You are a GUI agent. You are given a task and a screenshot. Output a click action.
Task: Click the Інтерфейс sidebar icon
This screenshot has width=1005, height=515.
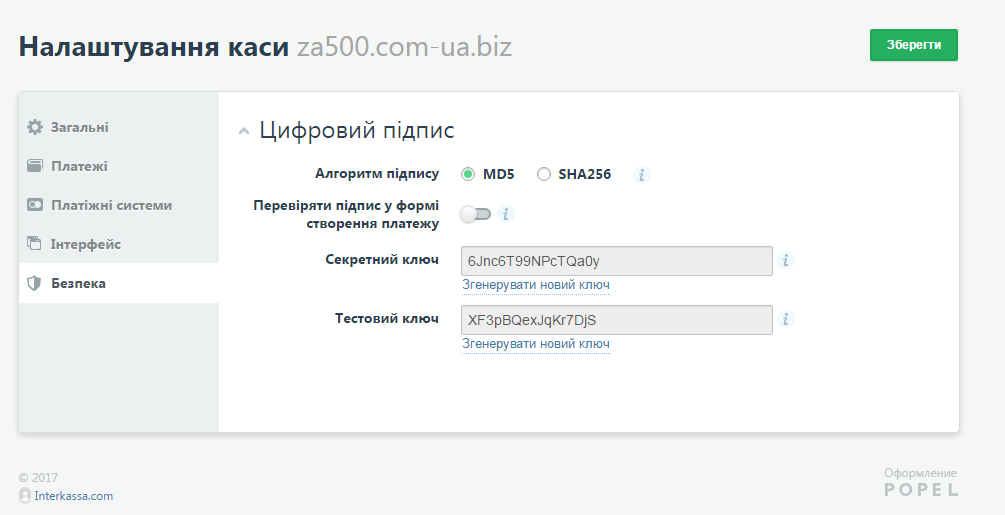tap(35, 244)
